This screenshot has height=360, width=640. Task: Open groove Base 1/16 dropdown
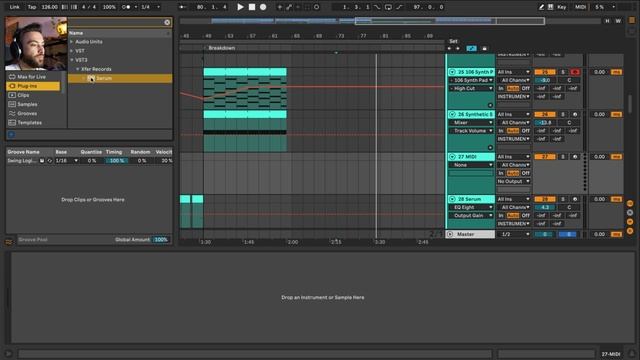(x=67, y=161)
